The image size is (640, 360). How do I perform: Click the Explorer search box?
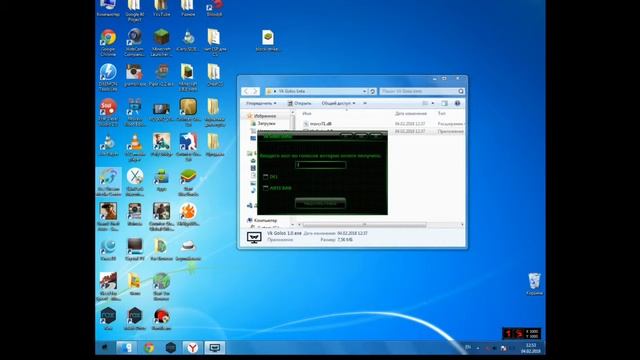422,91
